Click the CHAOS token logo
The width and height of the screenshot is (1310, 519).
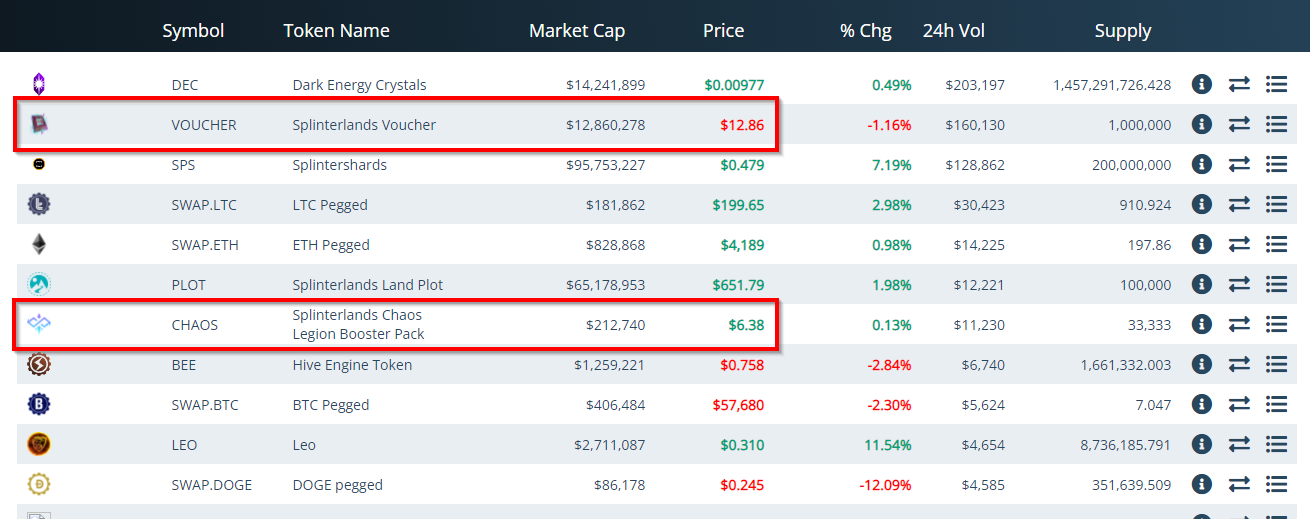39,323
